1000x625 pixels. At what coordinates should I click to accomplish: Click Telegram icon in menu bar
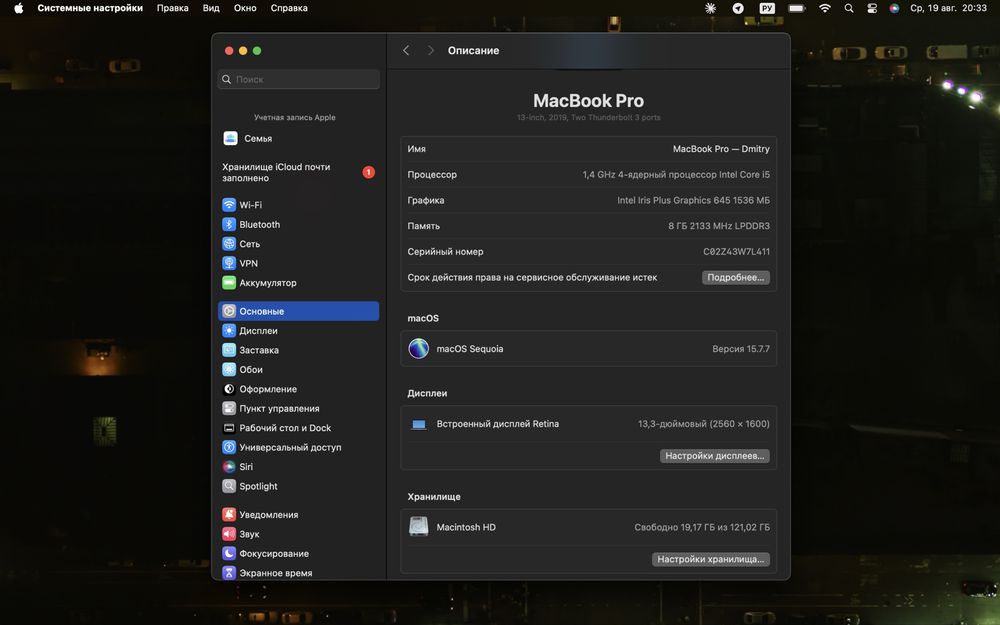[x=738, y=8]
